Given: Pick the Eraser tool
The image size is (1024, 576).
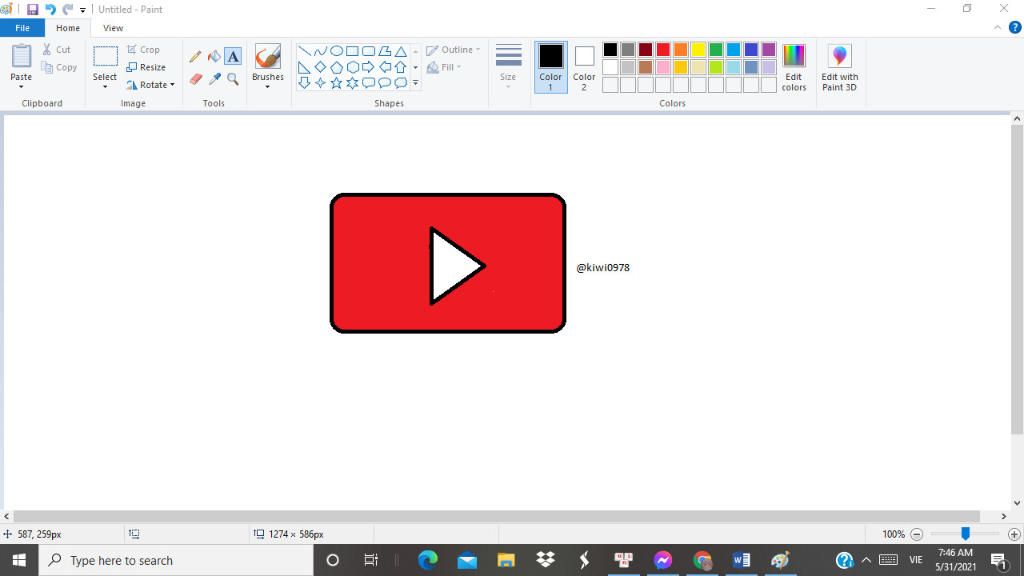Looking at the screenshot, I should pyautogui.click(x=195, y=79).
